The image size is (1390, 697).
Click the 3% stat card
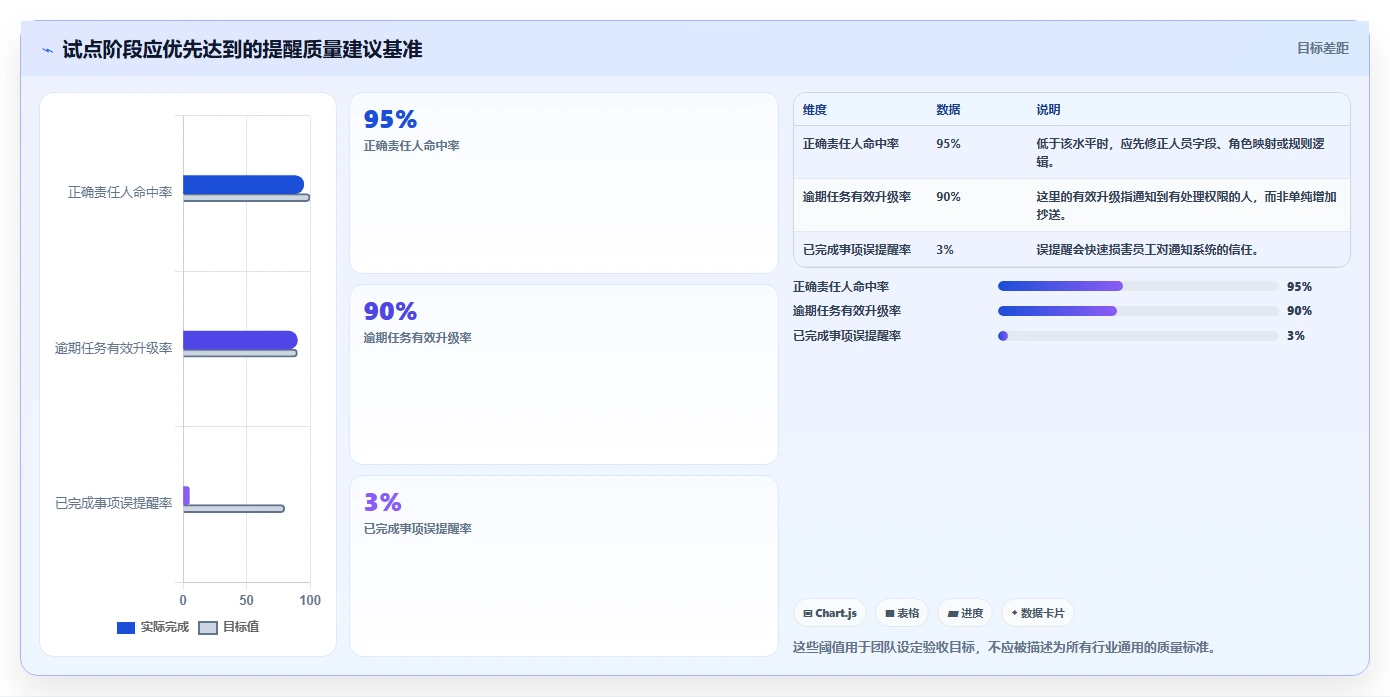[564, 566]
